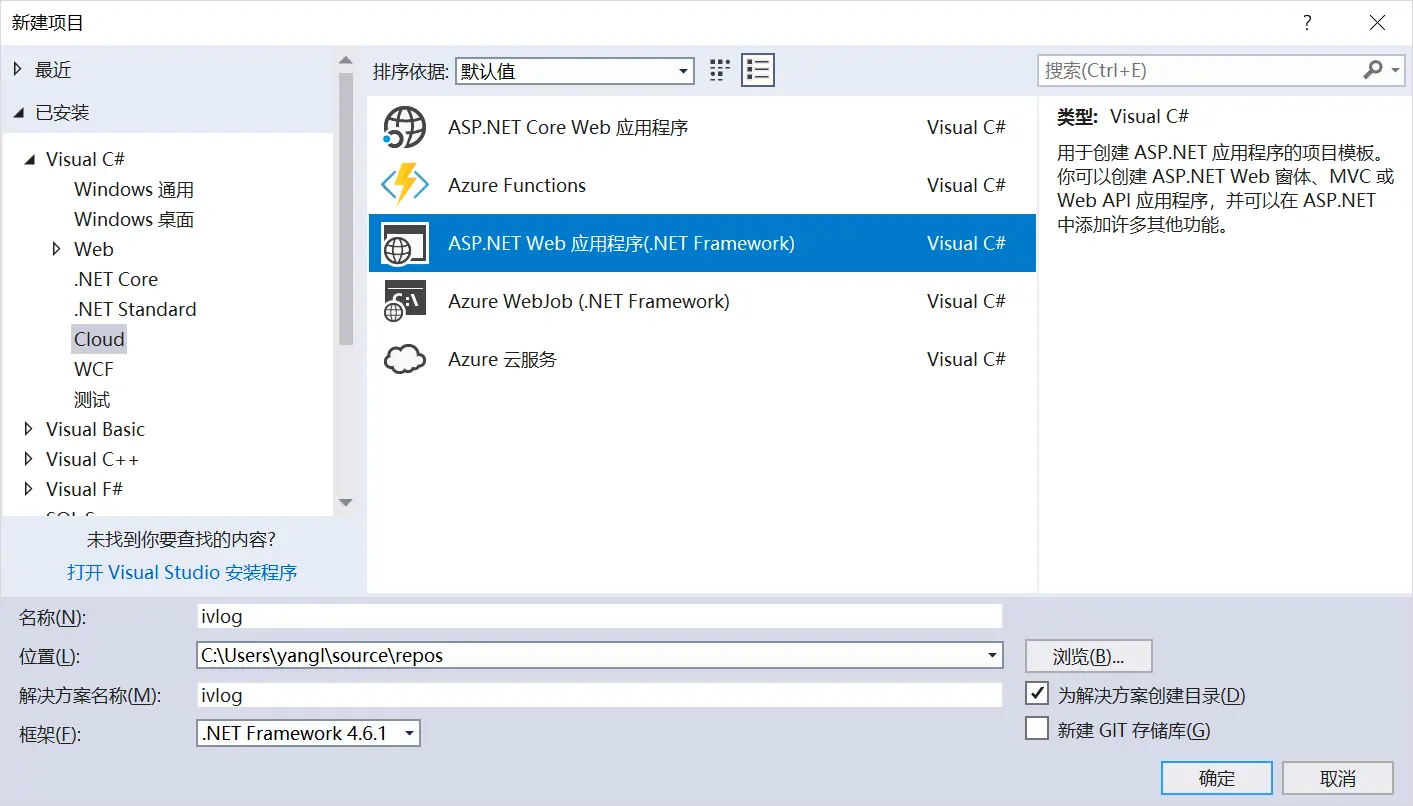Click the ASP.NET Web 应用程序(.NET Framework) template icon

pos(405,243)
